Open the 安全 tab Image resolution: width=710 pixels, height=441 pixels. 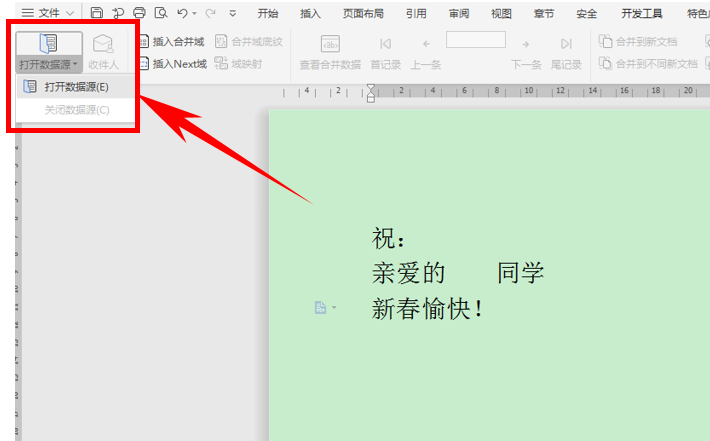[586, 14]
